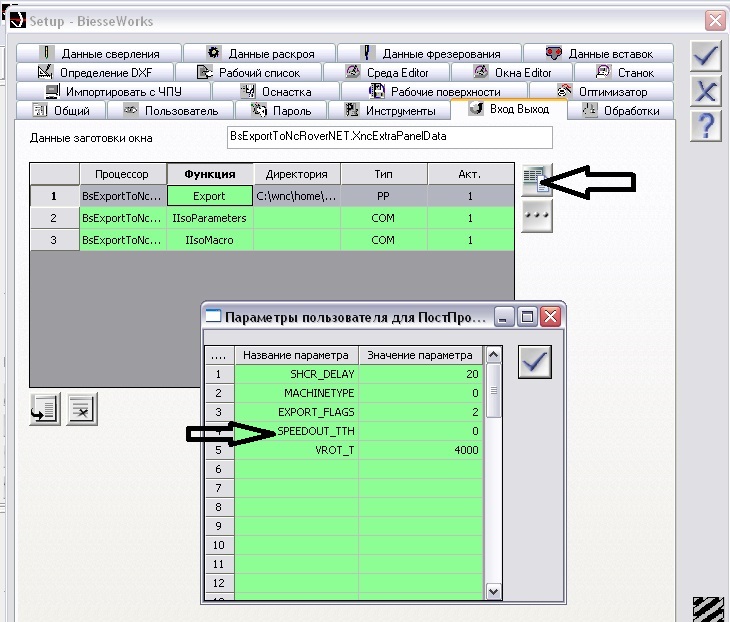
Task: Click the Акт. column header
Action: click(470, 174)
